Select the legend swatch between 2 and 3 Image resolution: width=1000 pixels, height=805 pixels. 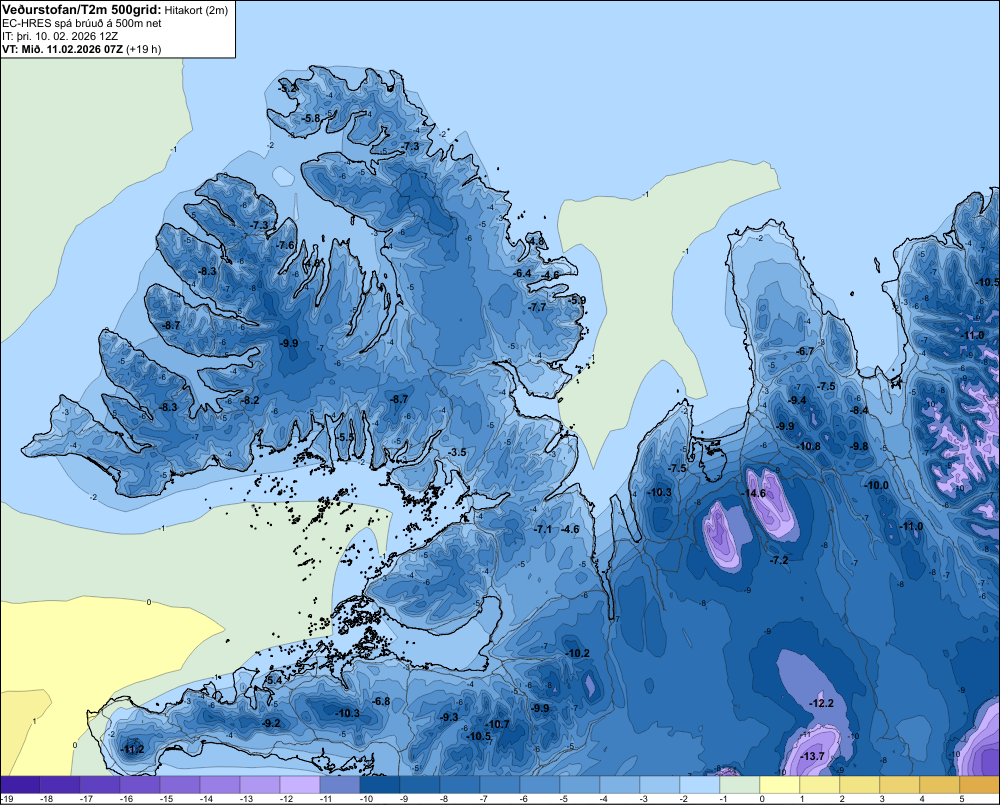pos(860,785)
